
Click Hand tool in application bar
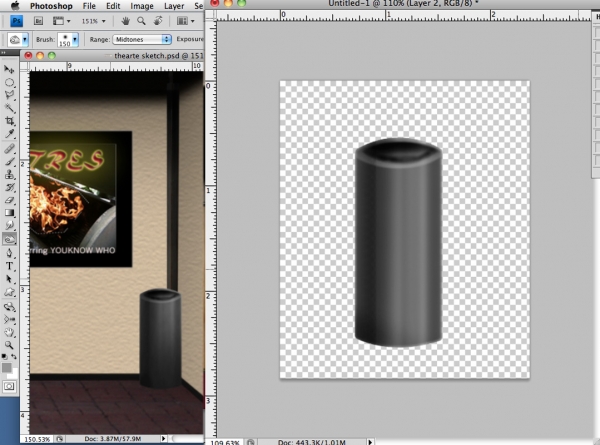click(125, 21)
